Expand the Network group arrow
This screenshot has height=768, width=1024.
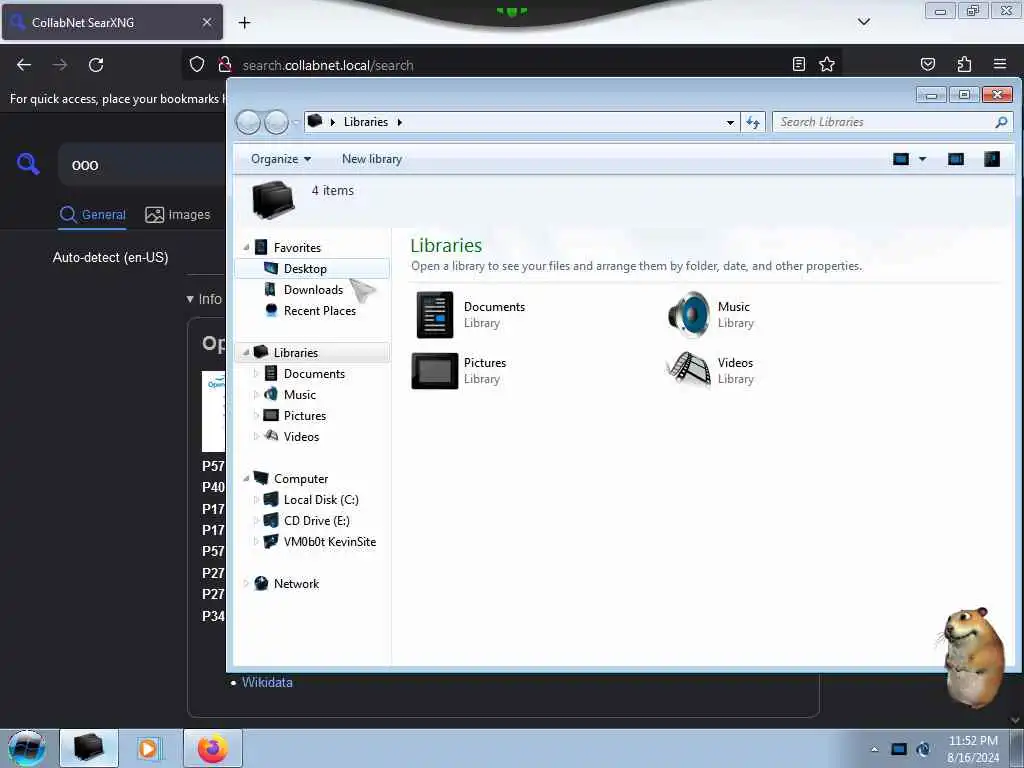(x=246, y=584)
